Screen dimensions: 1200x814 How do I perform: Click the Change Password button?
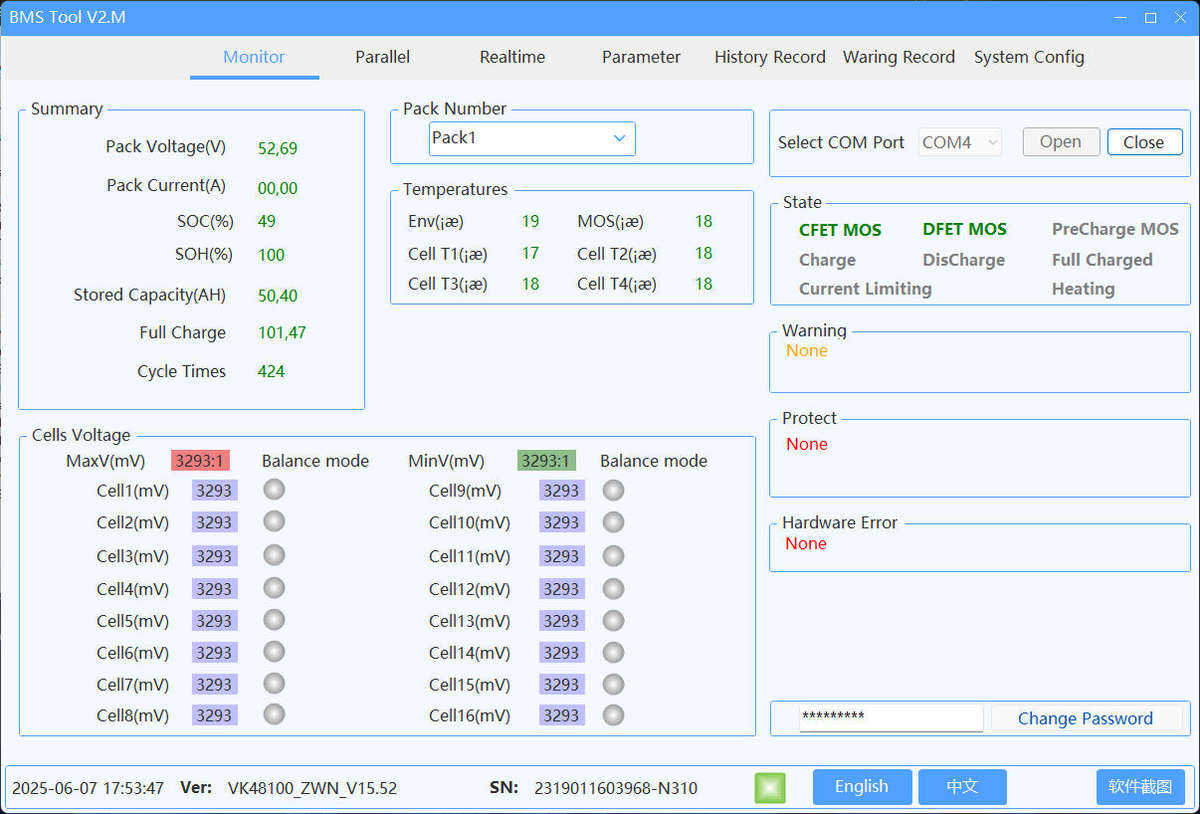(x=1085, y=718)
